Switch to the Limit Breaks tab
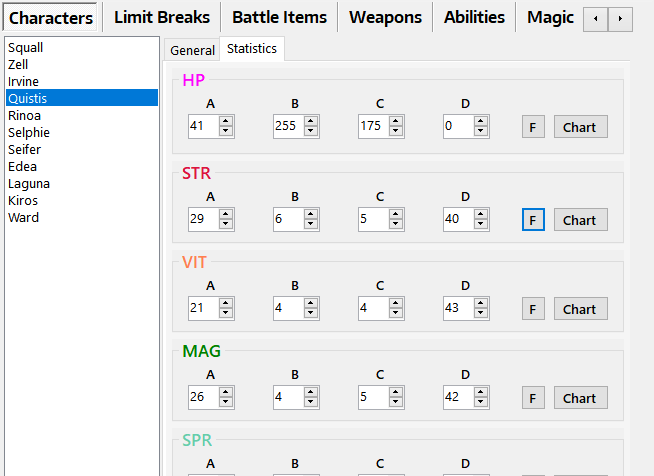 click(x=162, y=17)
